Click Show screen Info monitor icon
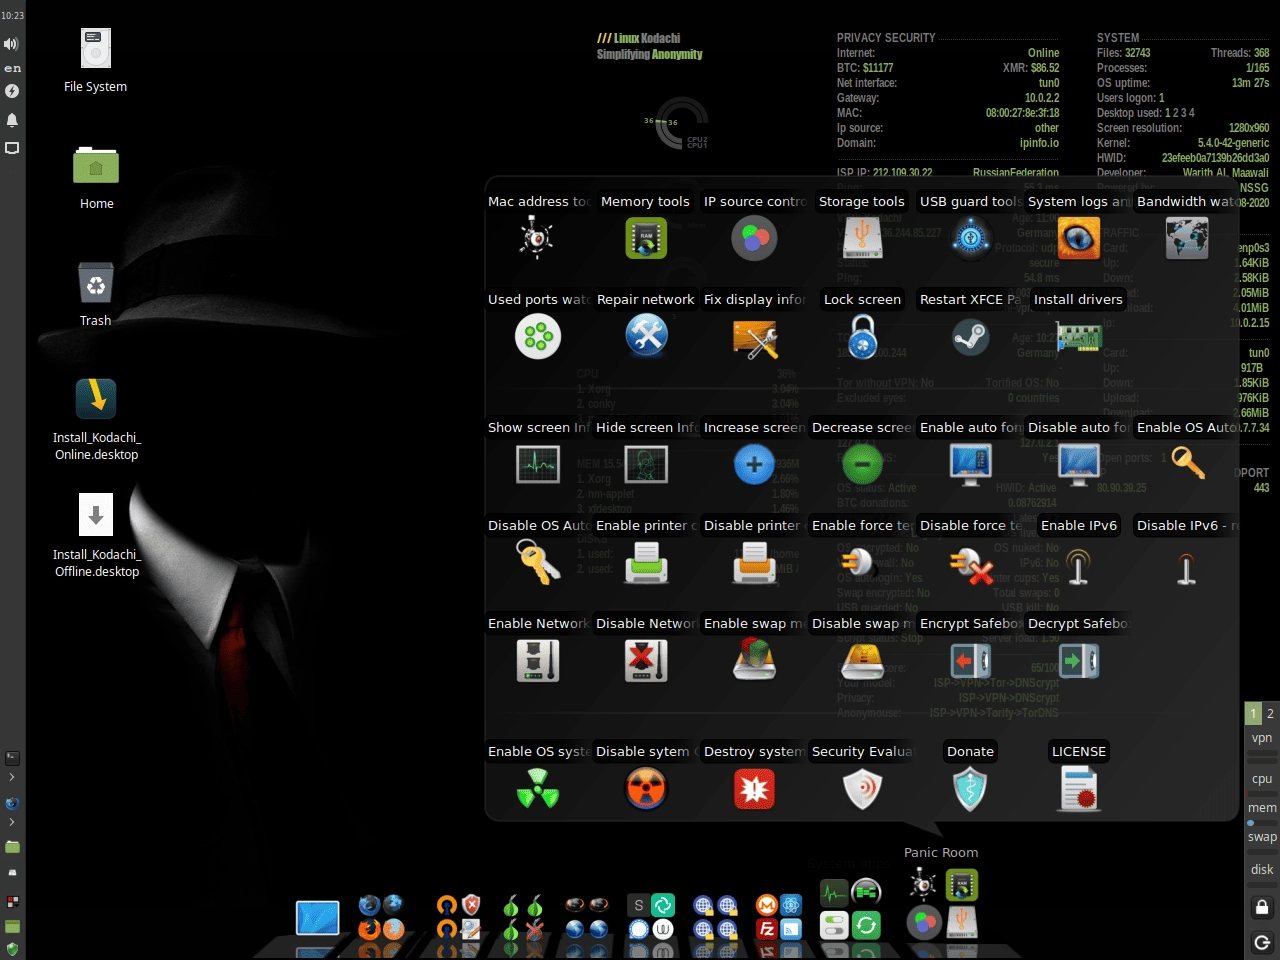 click(x=537, y=464)
